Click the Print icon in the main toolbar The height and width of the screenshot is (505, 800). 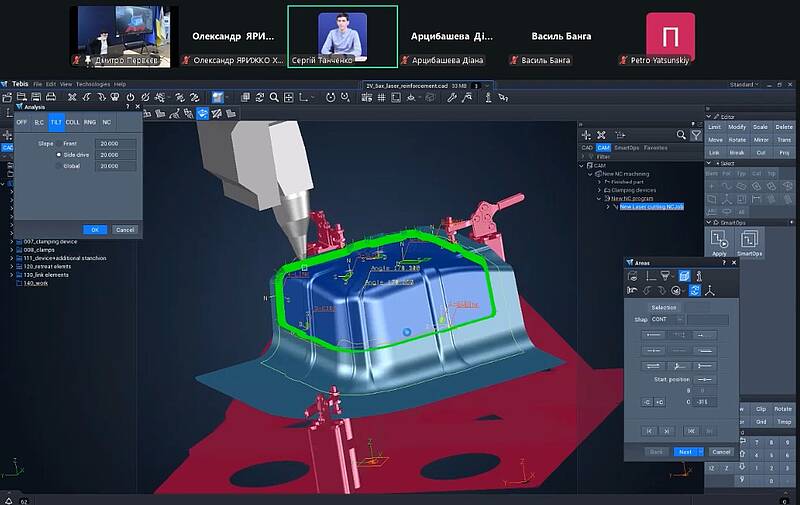53,98
